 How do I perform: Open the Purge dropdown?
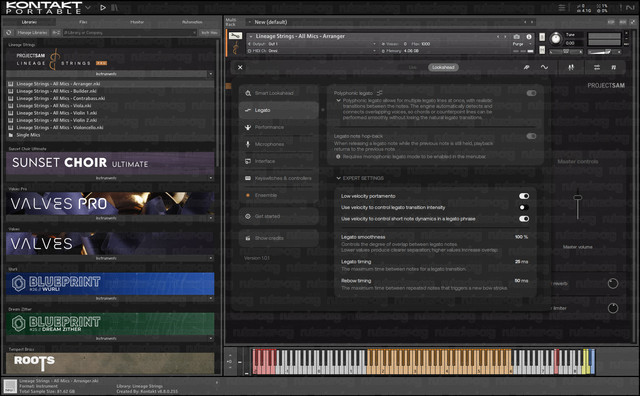point(522,44)
